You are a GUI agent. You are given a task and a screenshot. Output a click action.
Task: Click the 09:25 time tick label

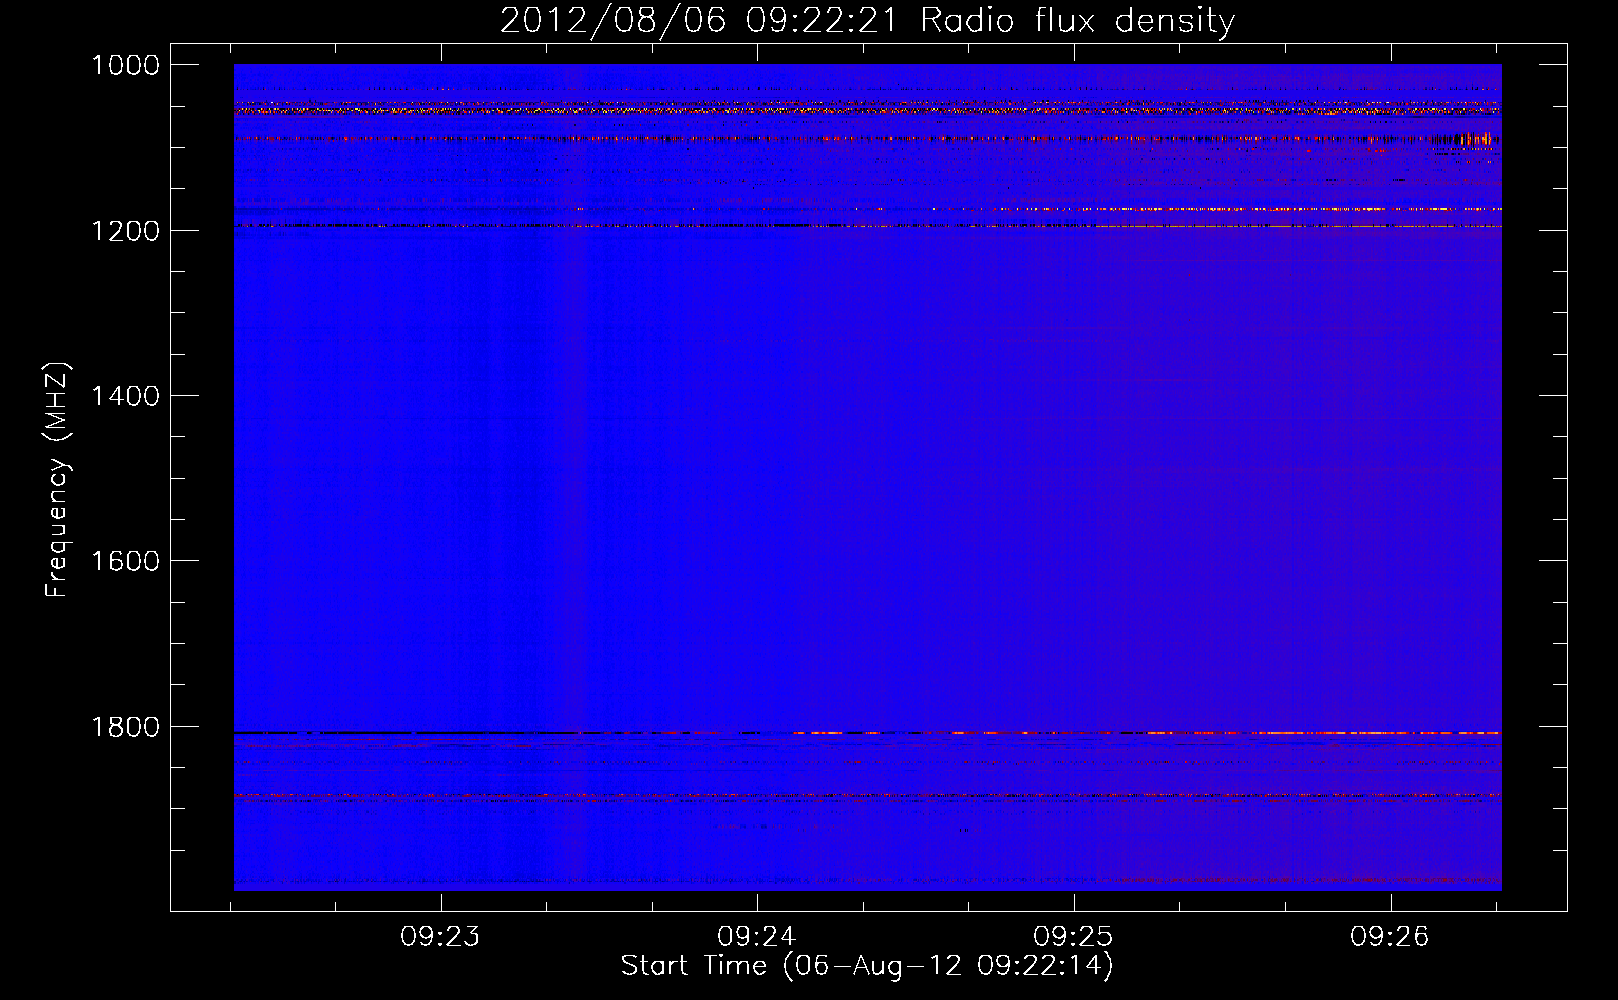coord(1073,937)
